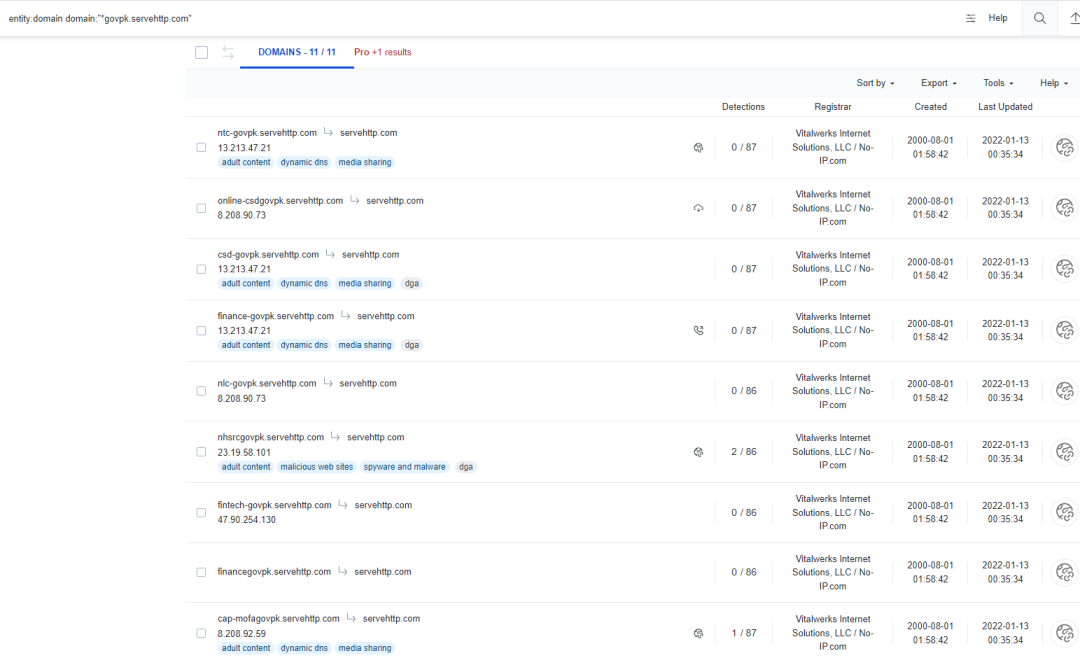
Task: Click cloud download icon in online-csdgovpk row
Action: (x=698, y=208)
